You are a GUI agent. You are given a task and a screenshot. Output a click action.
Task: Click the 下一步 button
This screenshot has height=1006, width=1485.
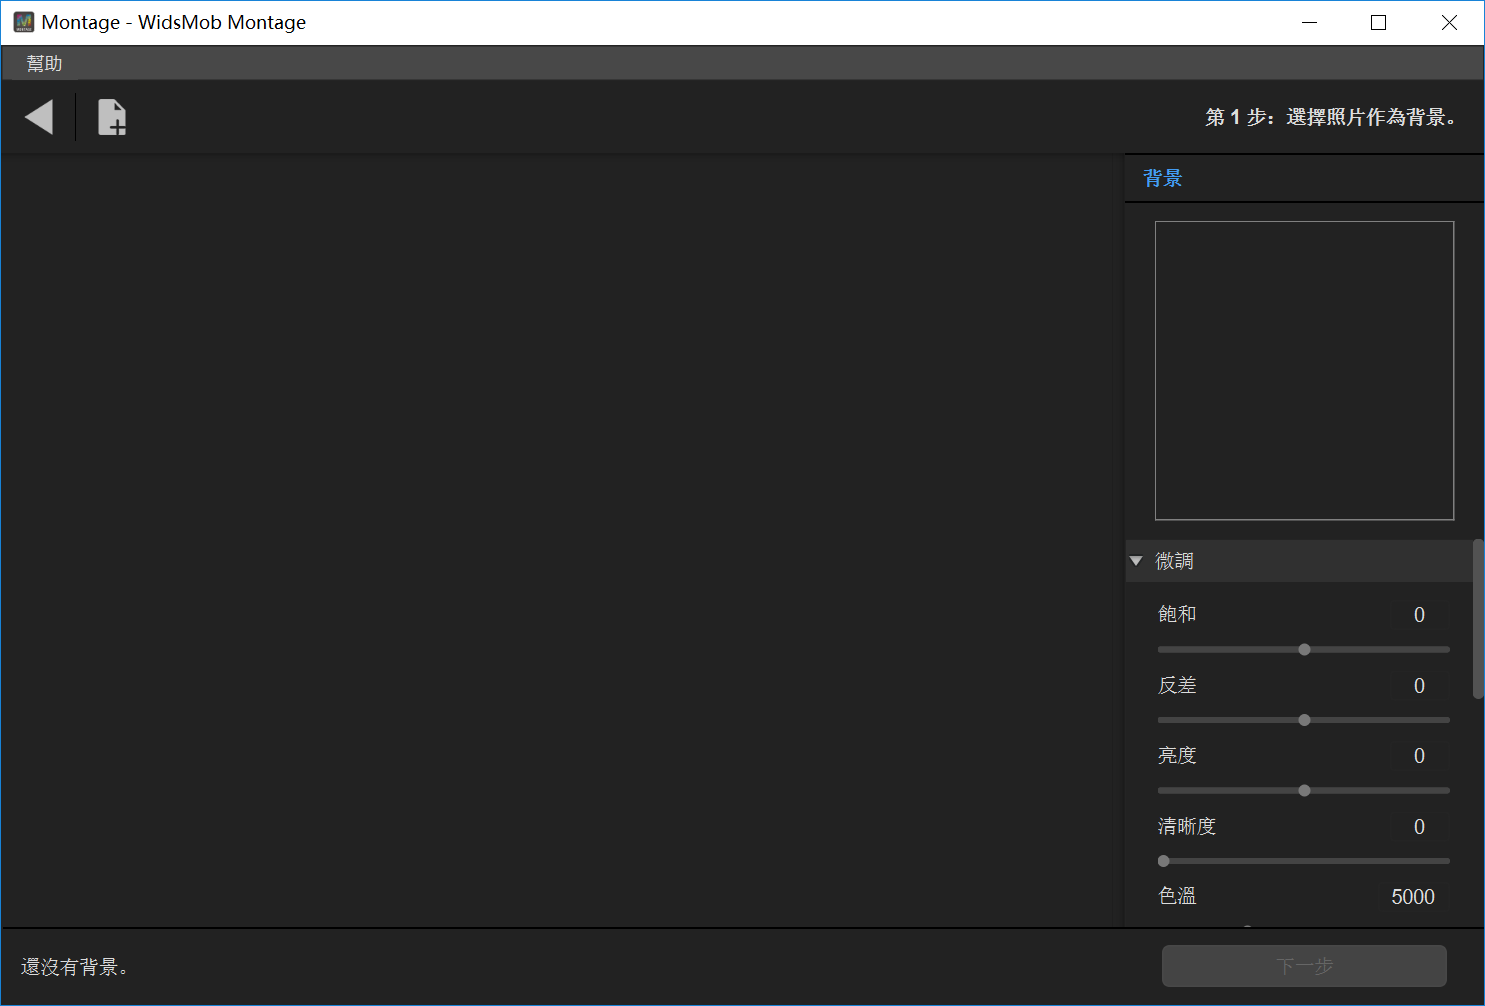tap(1304, 966)
